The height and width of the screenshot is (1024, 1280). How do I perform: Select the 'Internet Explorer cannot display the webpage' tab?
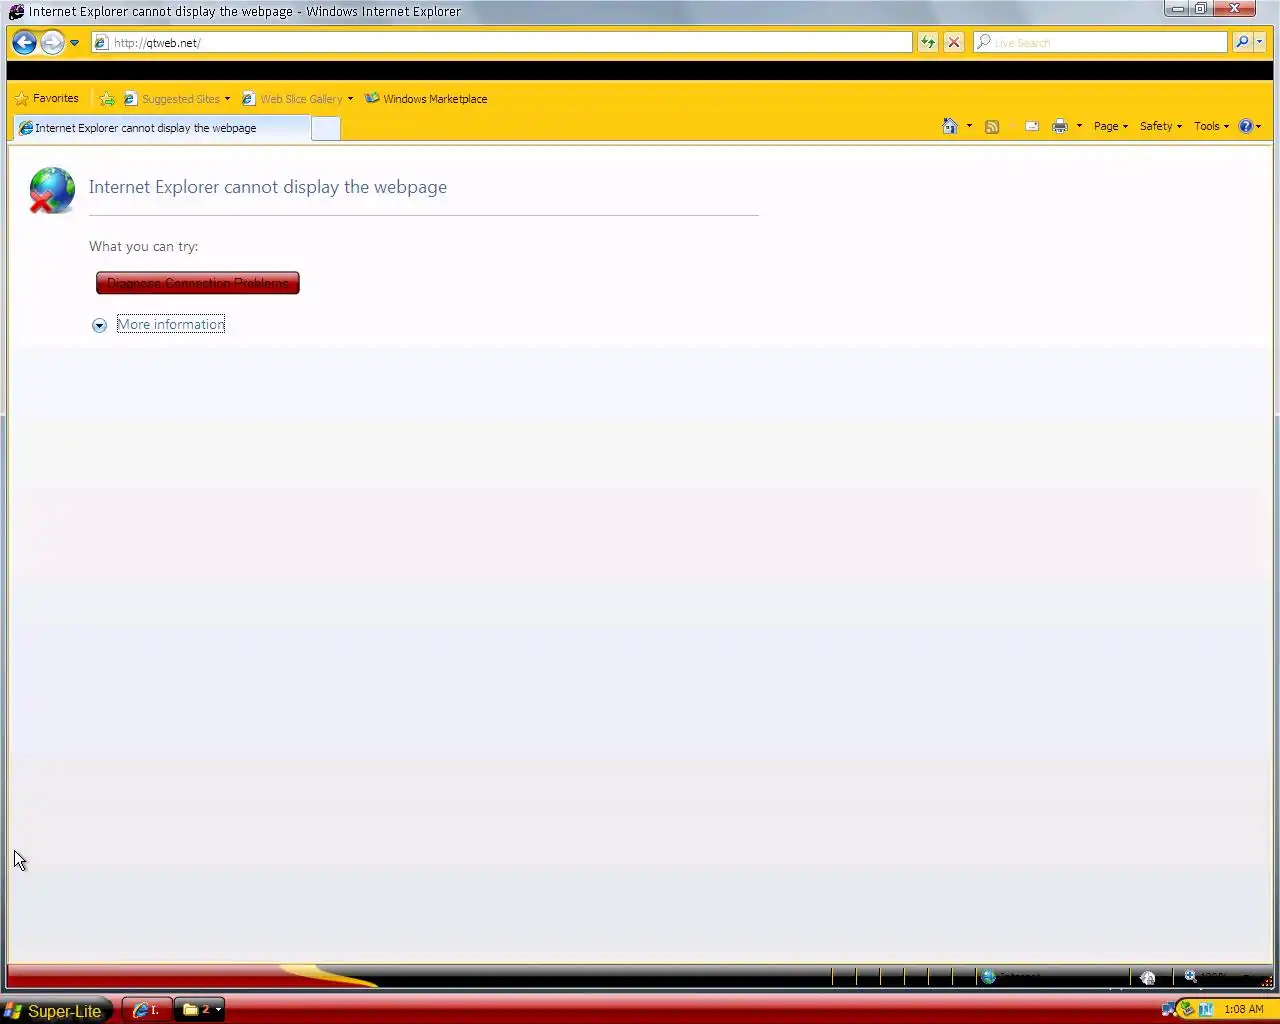(x=162, y=128)
